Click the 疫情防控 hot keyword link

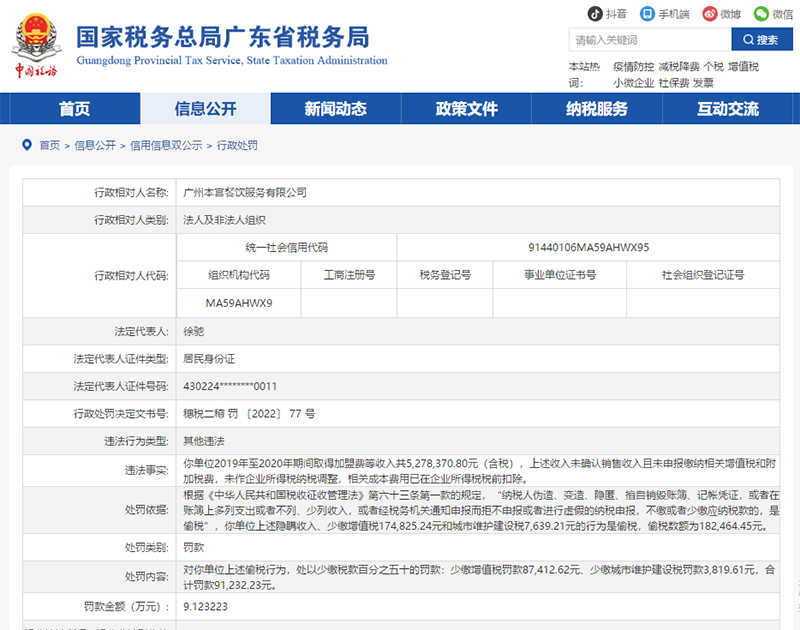(x=633, y=67)
